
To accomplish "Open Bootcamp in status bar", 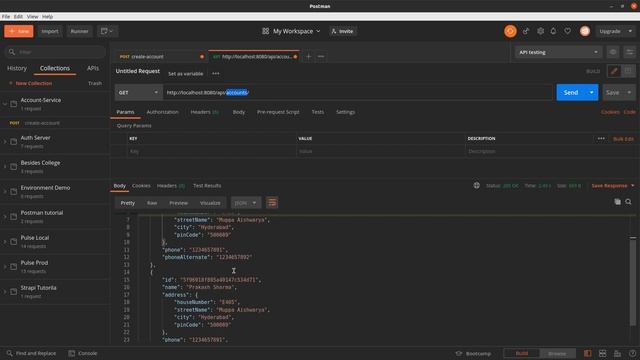I will (x=473, y=353).
